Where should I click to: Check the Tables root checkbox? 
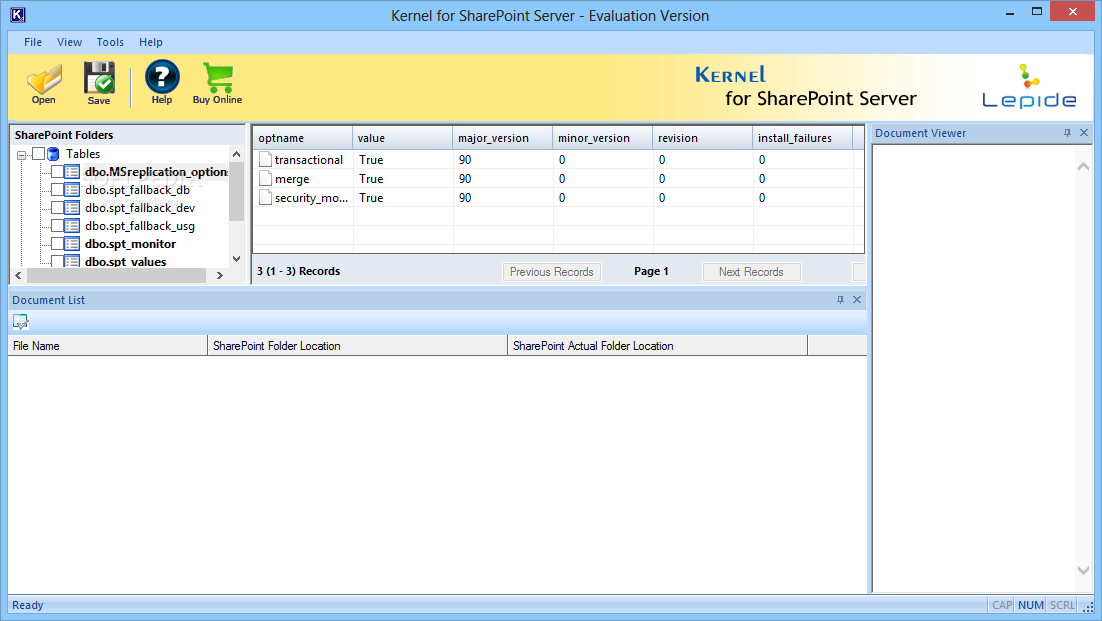39,154
